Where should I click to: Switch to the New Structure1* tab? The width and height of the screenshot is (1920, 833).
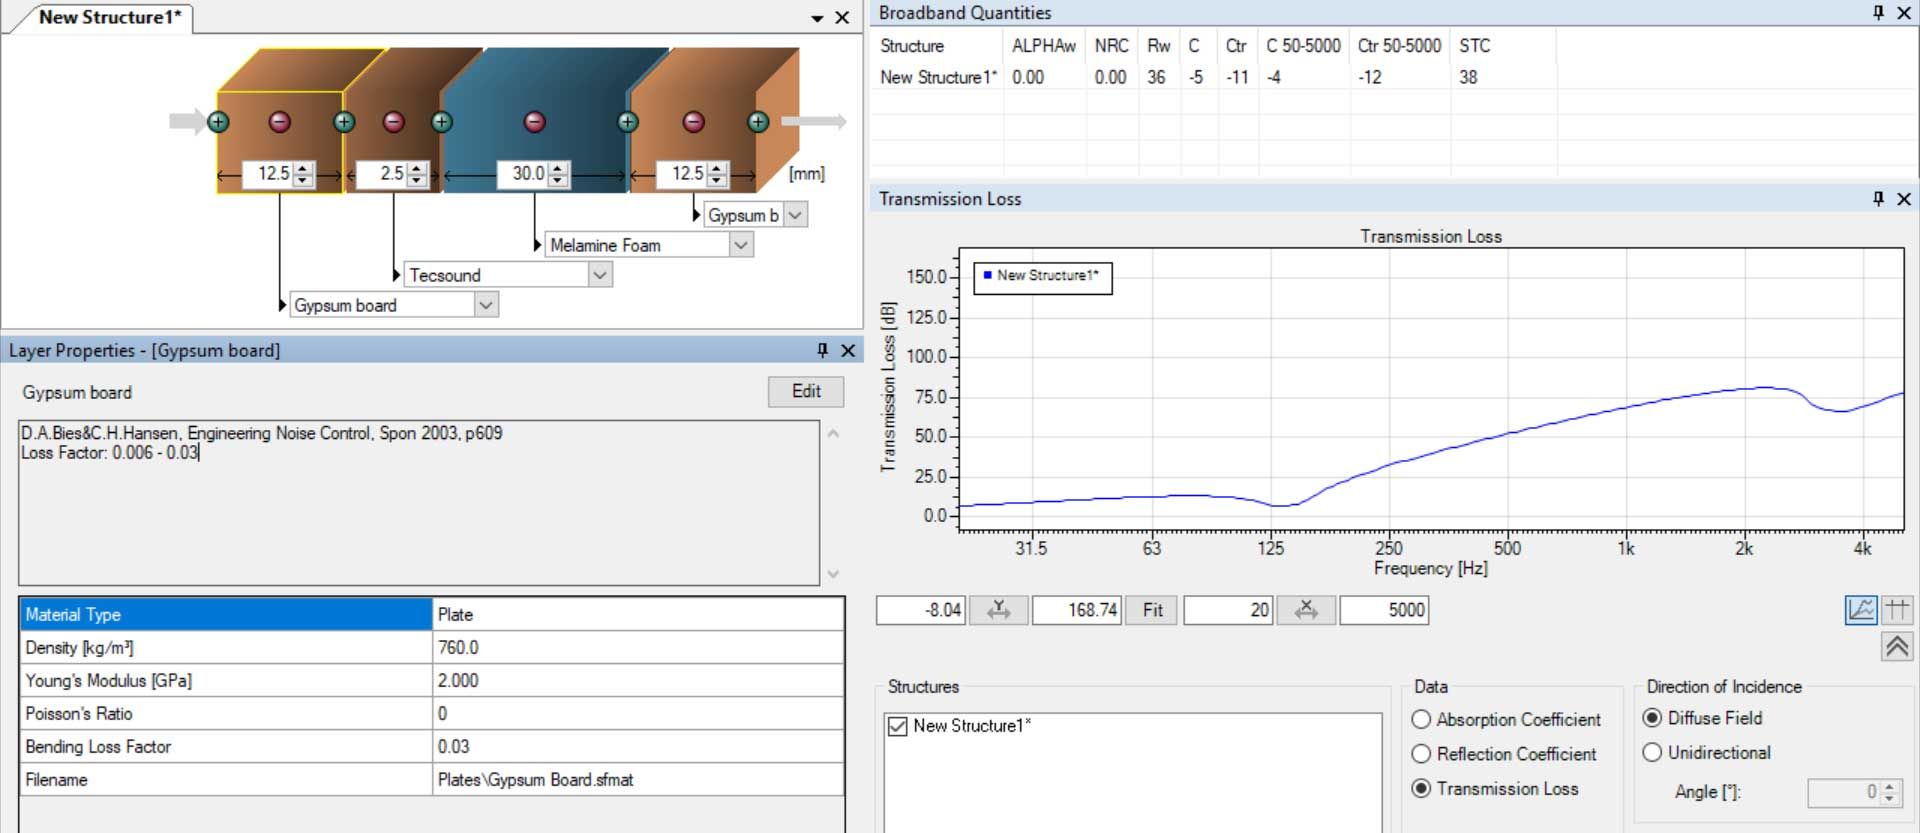(x=110, y=17)
